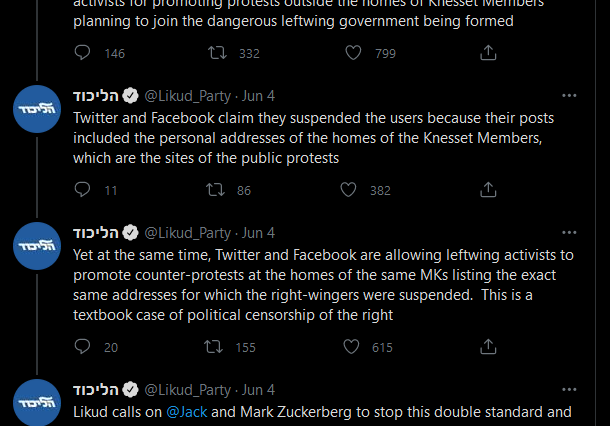Open more options on "Twitter and Facebook claim" tweet
The image size is (610, 426).
point(569,96)
